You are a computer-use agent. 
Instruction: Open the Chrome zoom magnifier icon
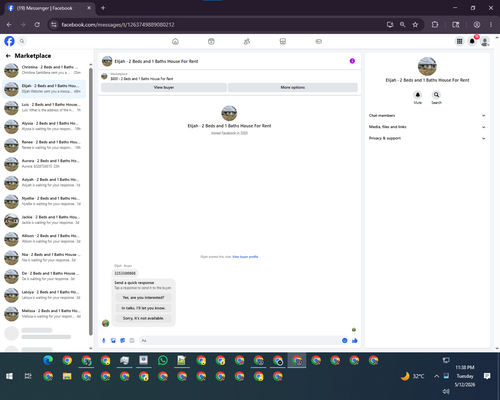pyautogui.click(x=403, y=25)
